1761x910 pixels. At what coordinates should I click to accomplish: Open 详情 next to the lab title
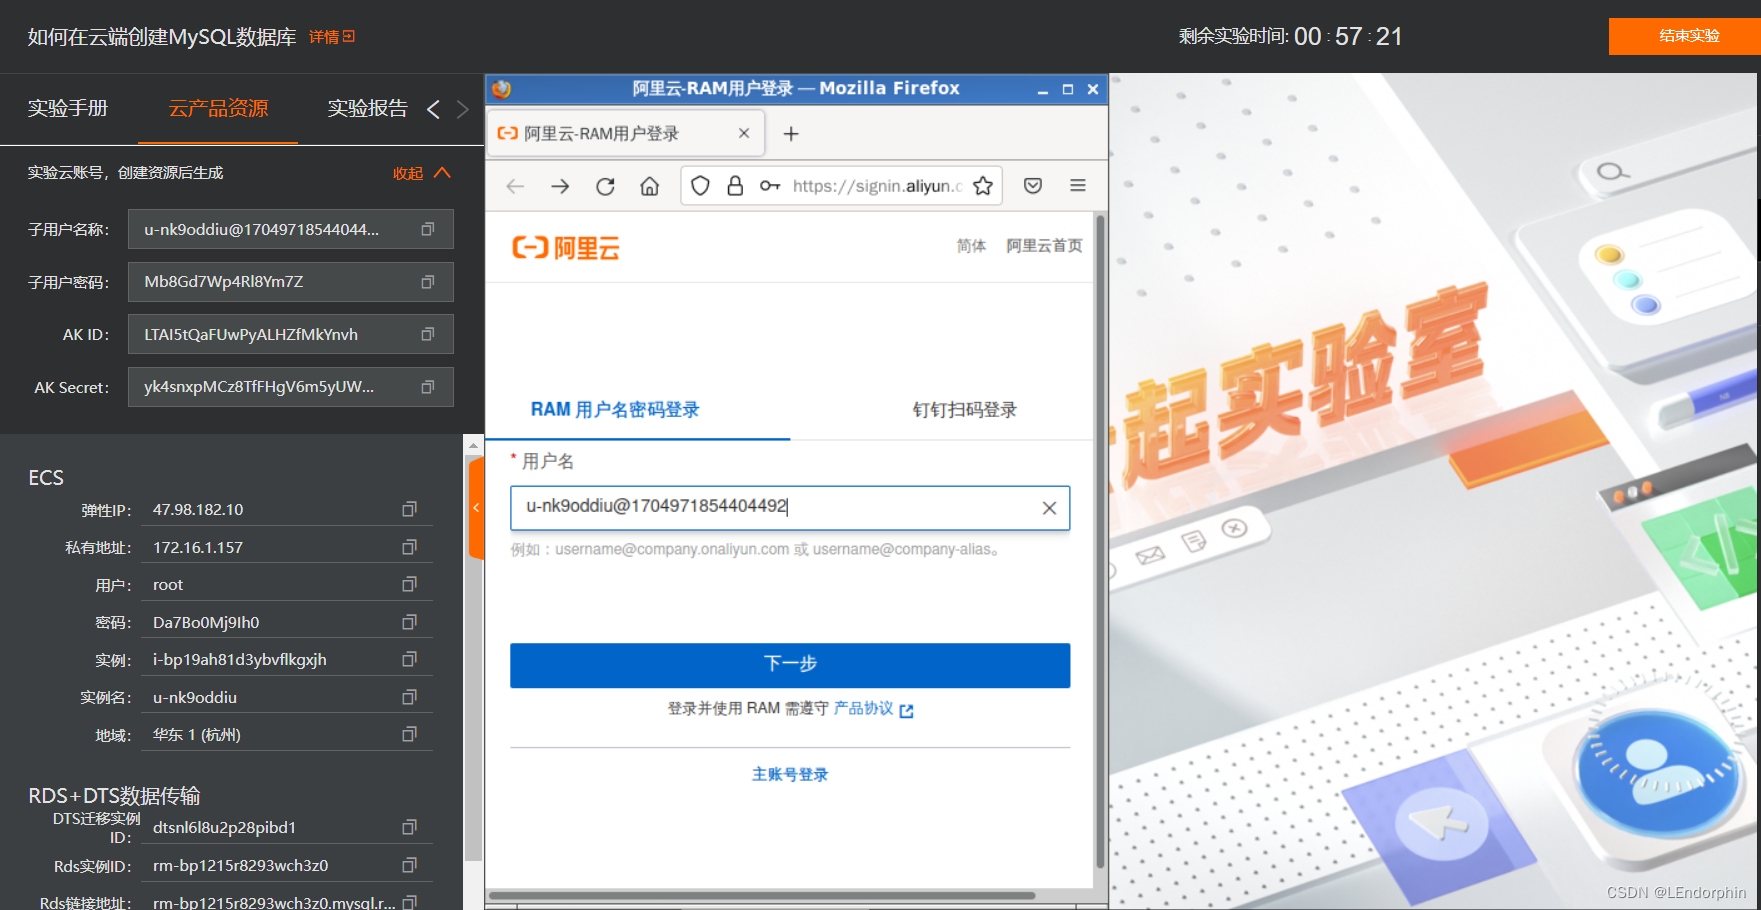click(x=332, y=37)
